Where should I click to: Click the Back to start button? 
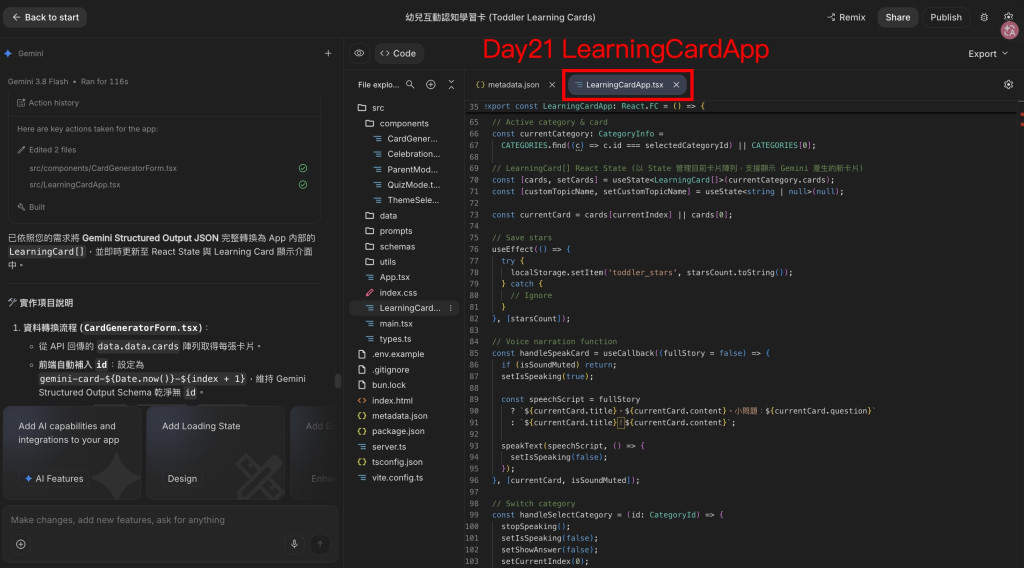[45, 18]
